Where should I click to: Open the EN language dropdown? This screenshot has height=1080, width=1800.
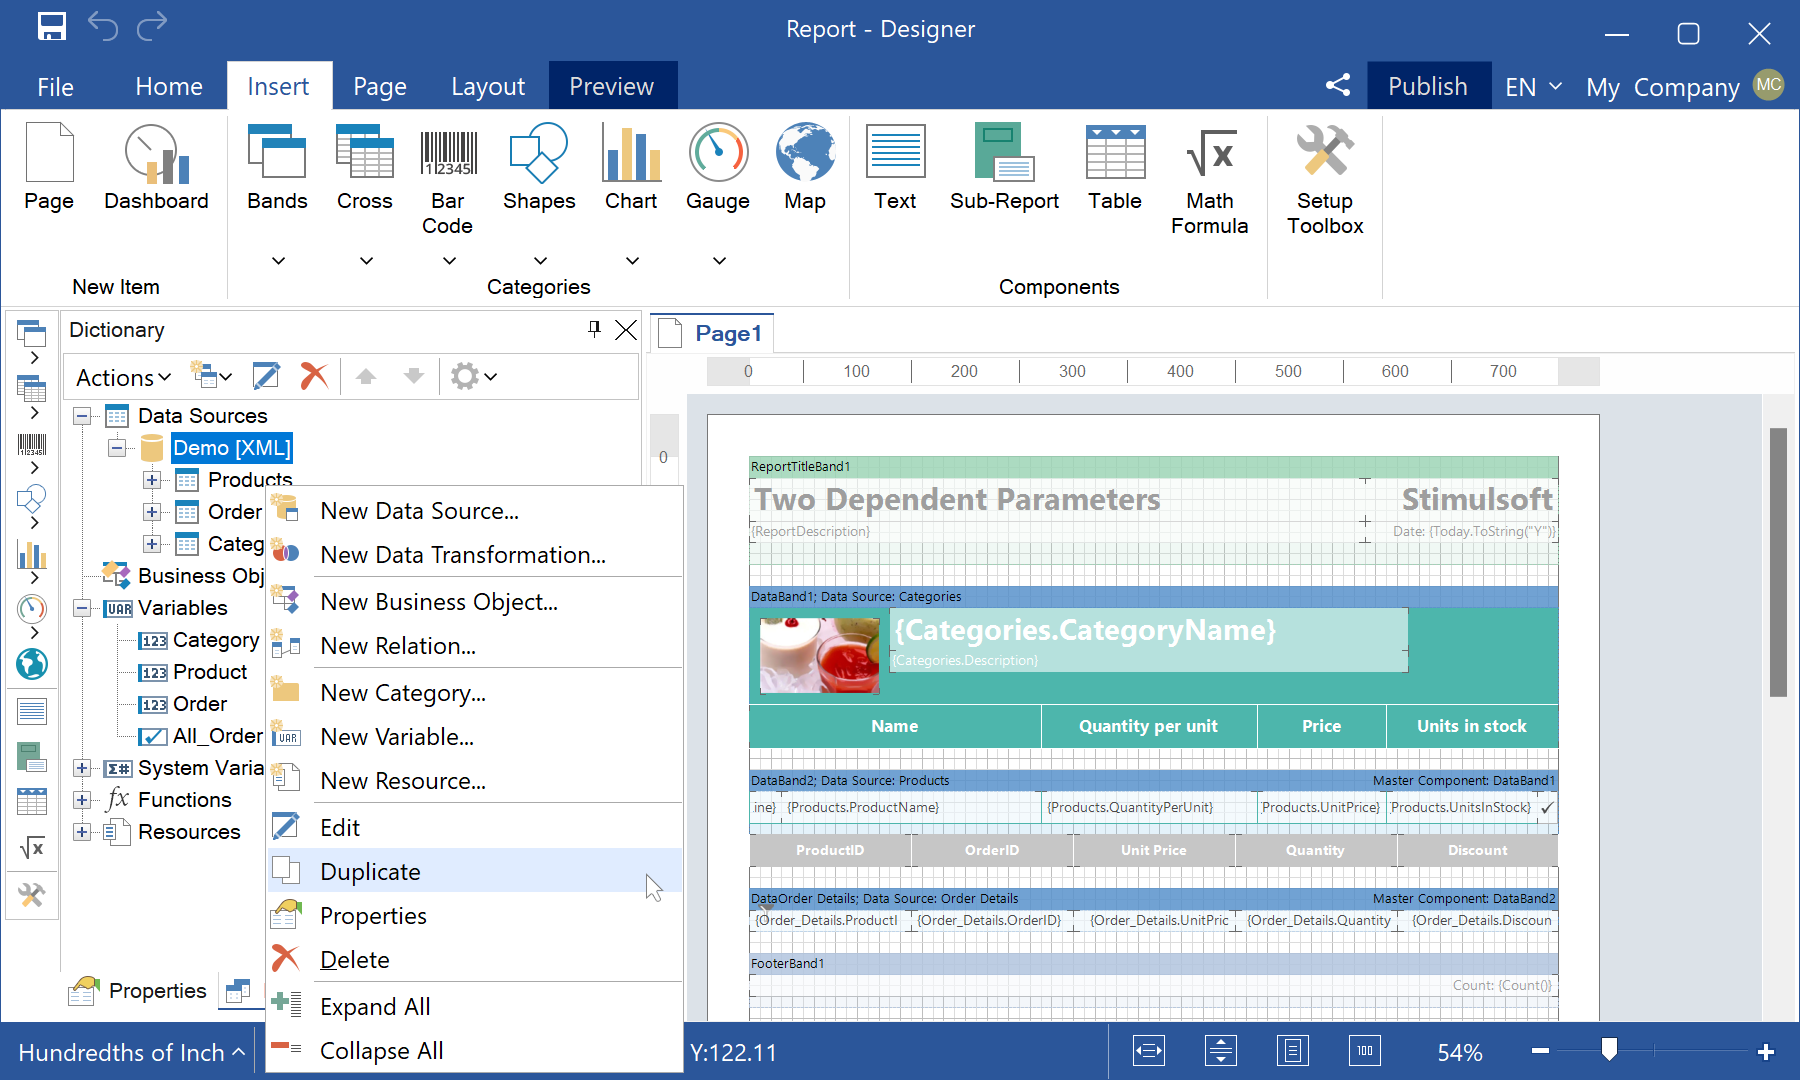click(1533, 87)
